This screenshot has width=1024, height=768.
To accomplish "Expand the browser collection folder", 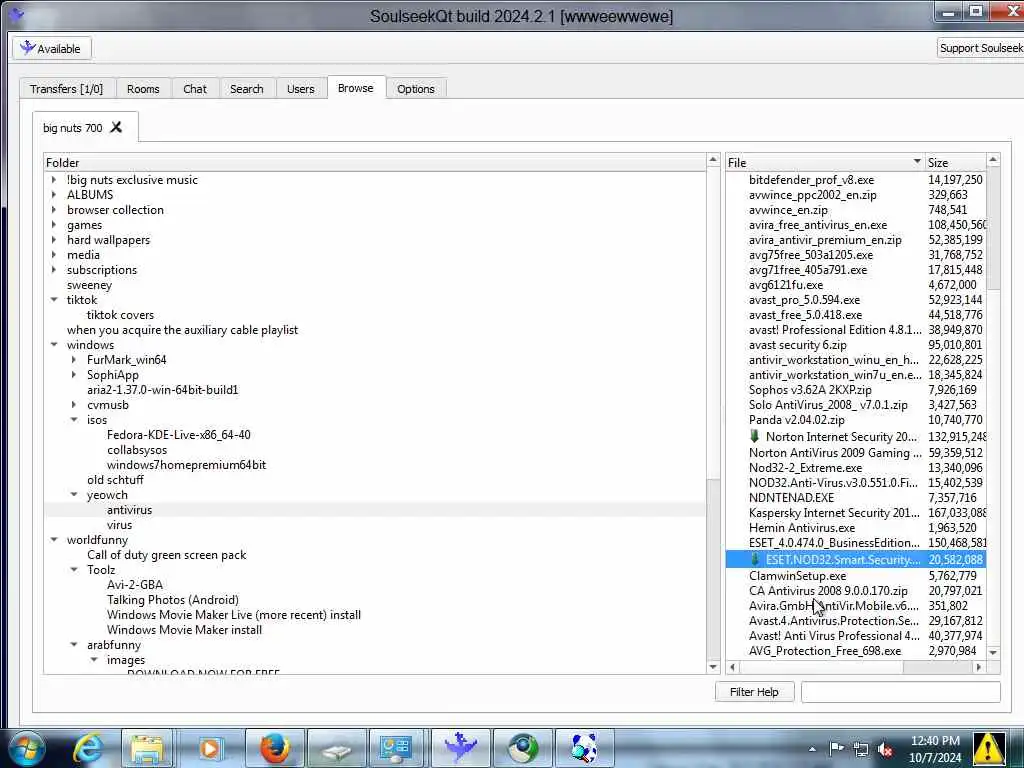I will (x=54, y=210).
